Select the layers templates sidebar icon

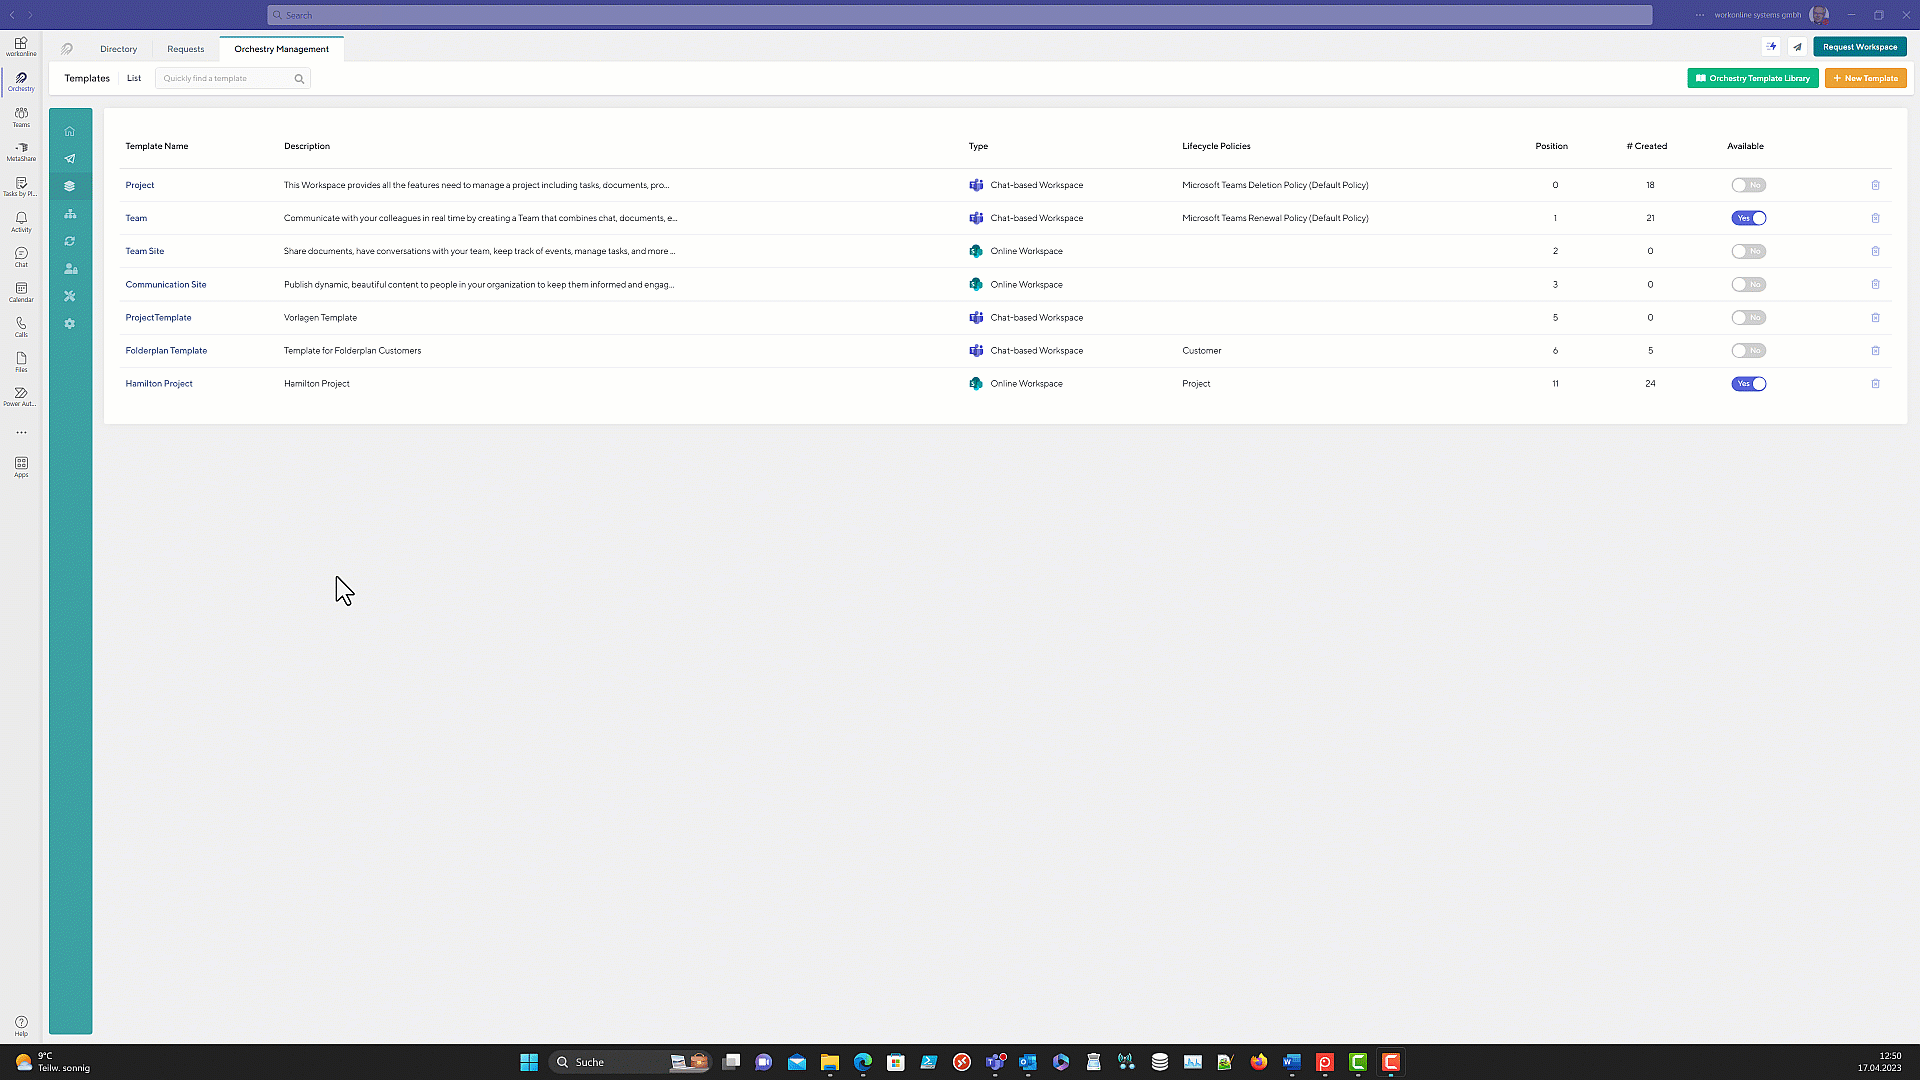click(70, 186)
